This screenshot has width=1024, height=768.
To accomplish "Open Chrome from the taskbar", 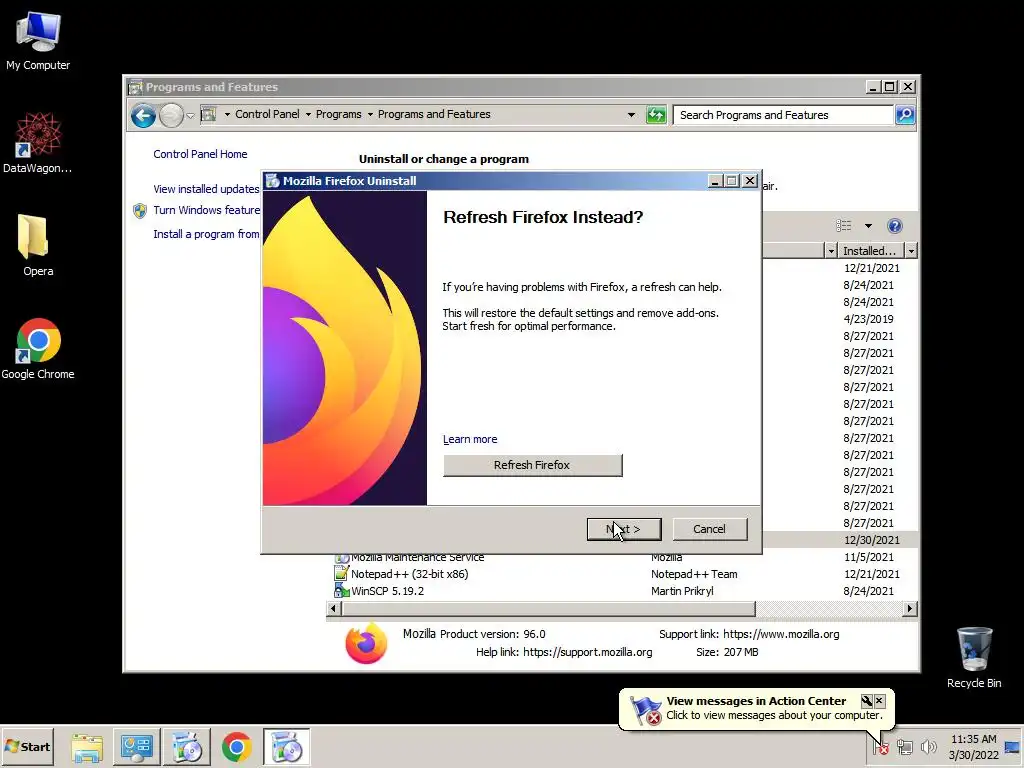I will pos(236,747).
